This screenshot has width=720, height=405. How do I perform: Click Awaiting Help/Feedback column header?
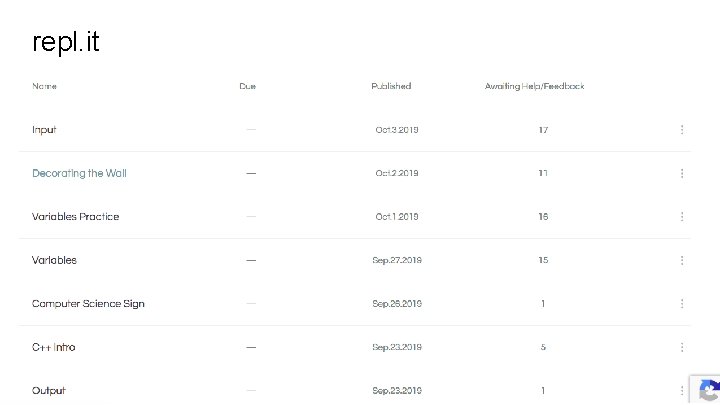[x=534, y=86]
